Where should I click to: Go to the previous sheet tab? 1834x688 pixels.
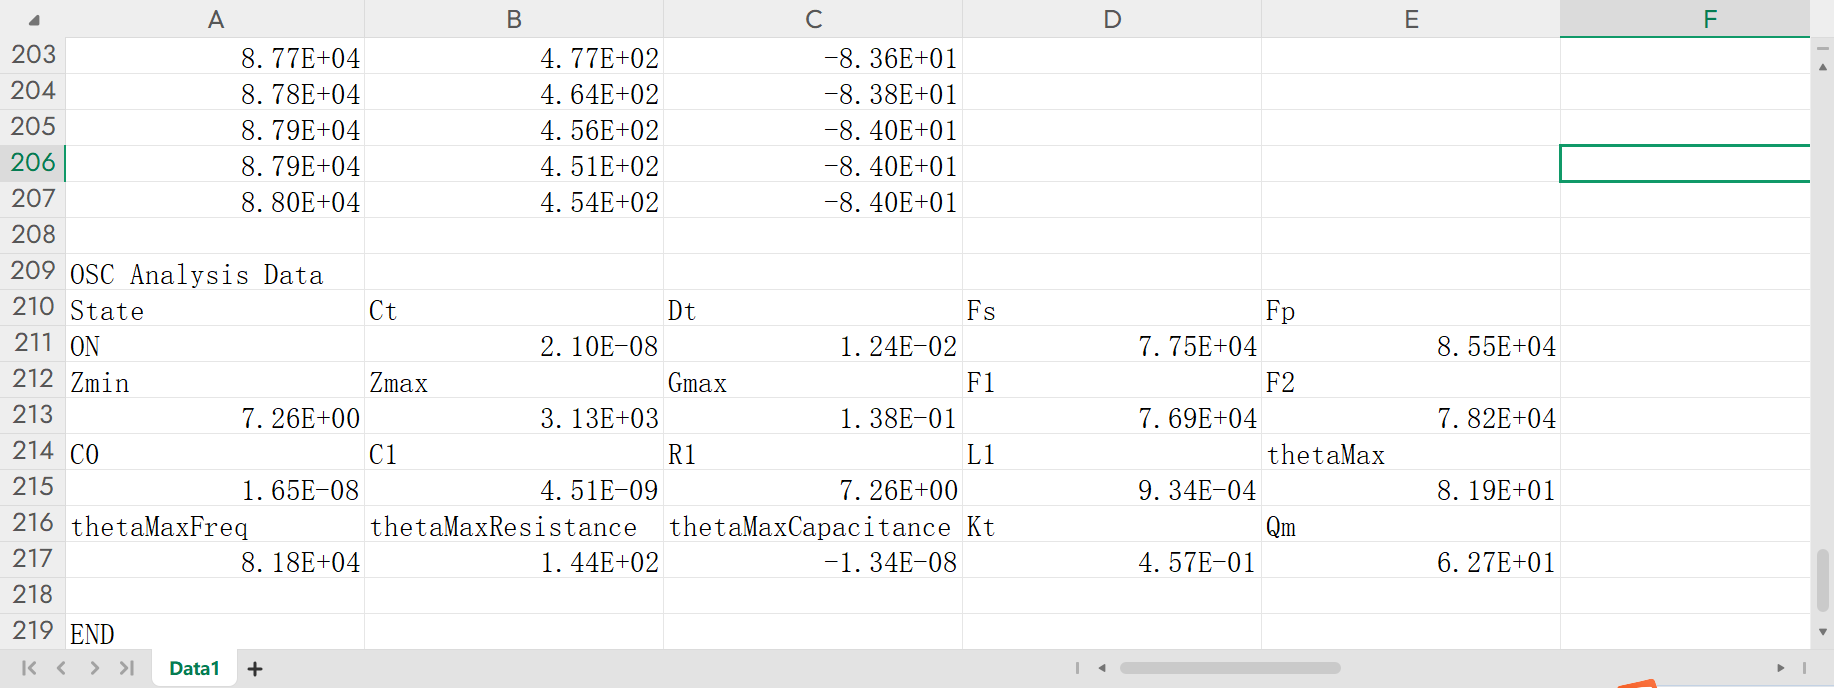click(62, 668)
